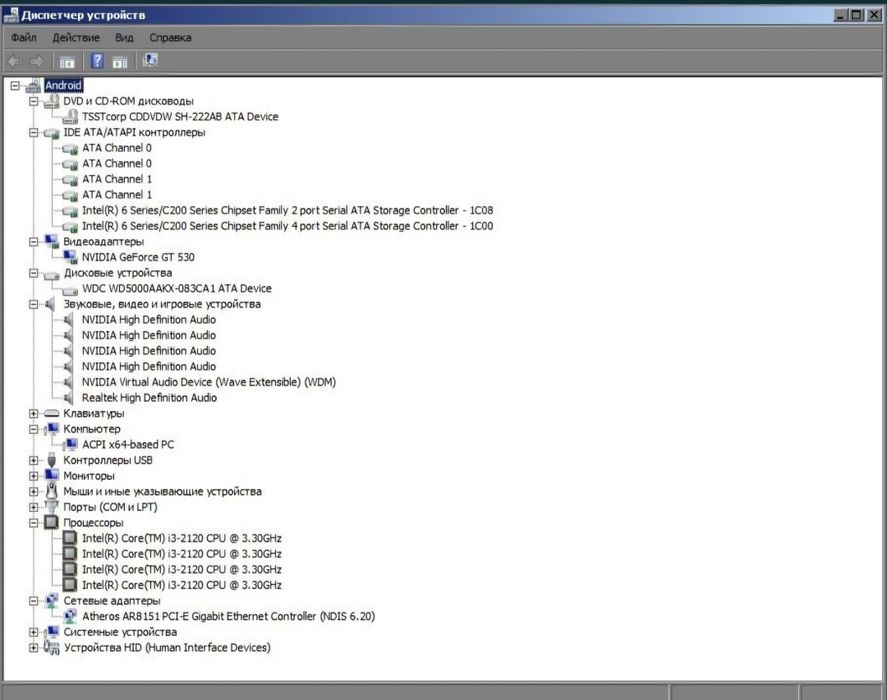Open the Вид menu
The image size is (887, 700).
pyautogui.click(x=124, y=38)
